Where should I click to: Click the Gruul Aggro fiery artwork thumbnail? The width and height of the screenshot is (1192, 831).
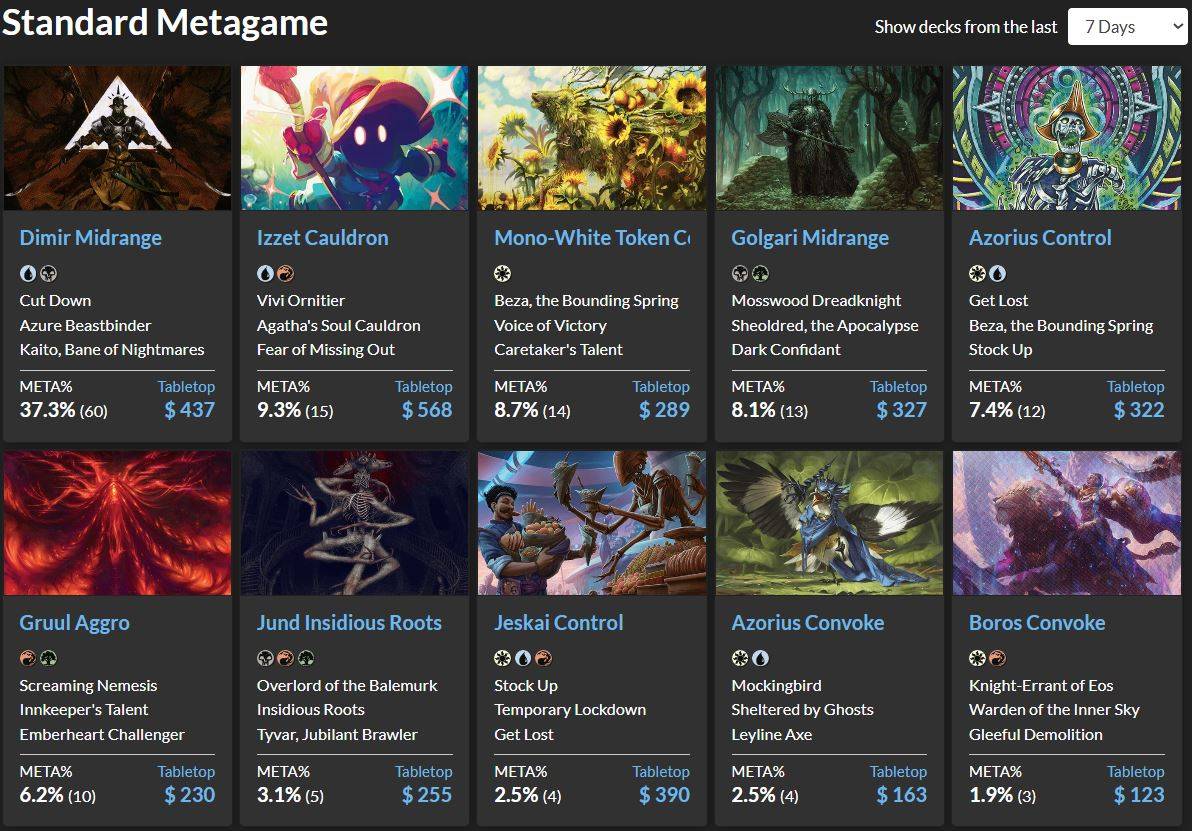pos(117,523)
